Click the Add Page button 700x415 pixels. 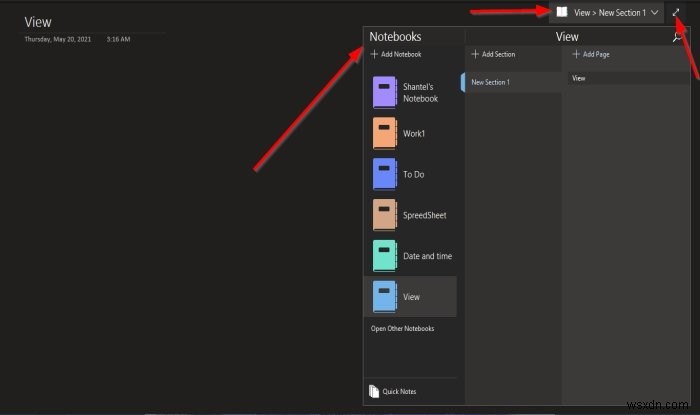click(x=591, y=54)
